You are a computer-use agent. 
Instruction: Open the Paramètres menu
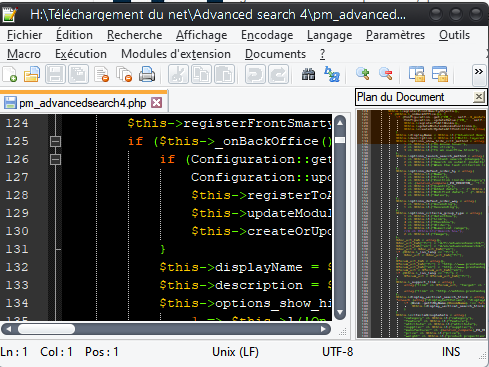point(395,35)
